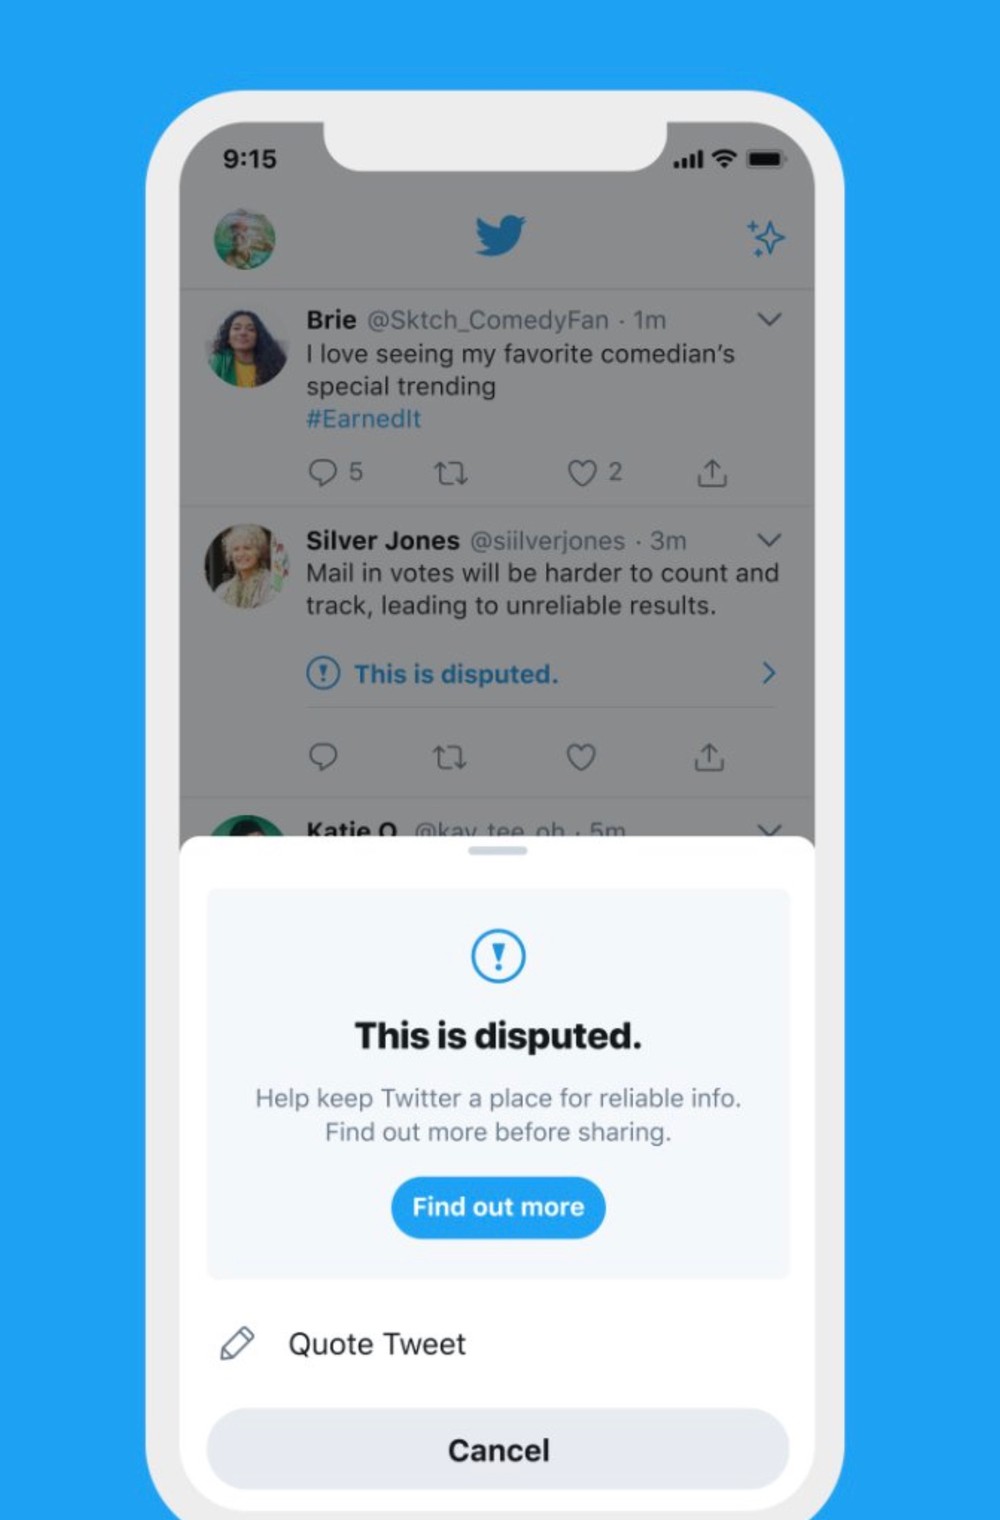The width and height of the screenshot is (1000, 1520).
Task: Open the sparkle timeline settings icon
Action: coord(766,238)
